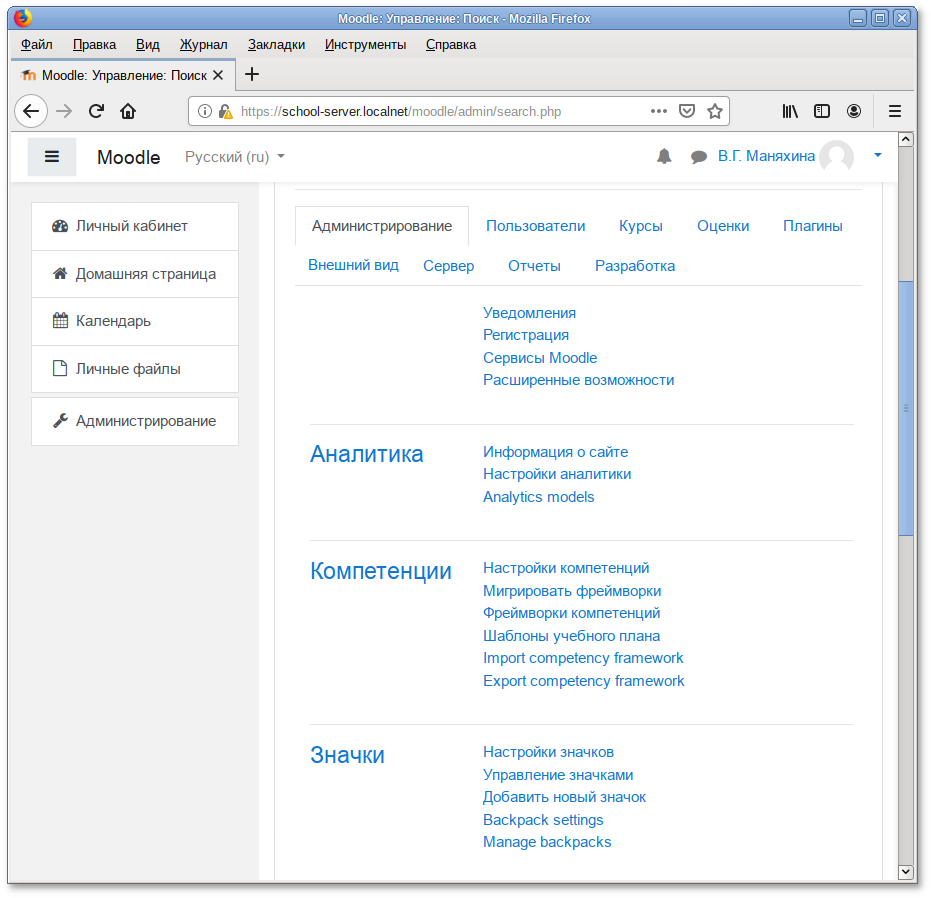Open the Вид menu

[147, 45]
